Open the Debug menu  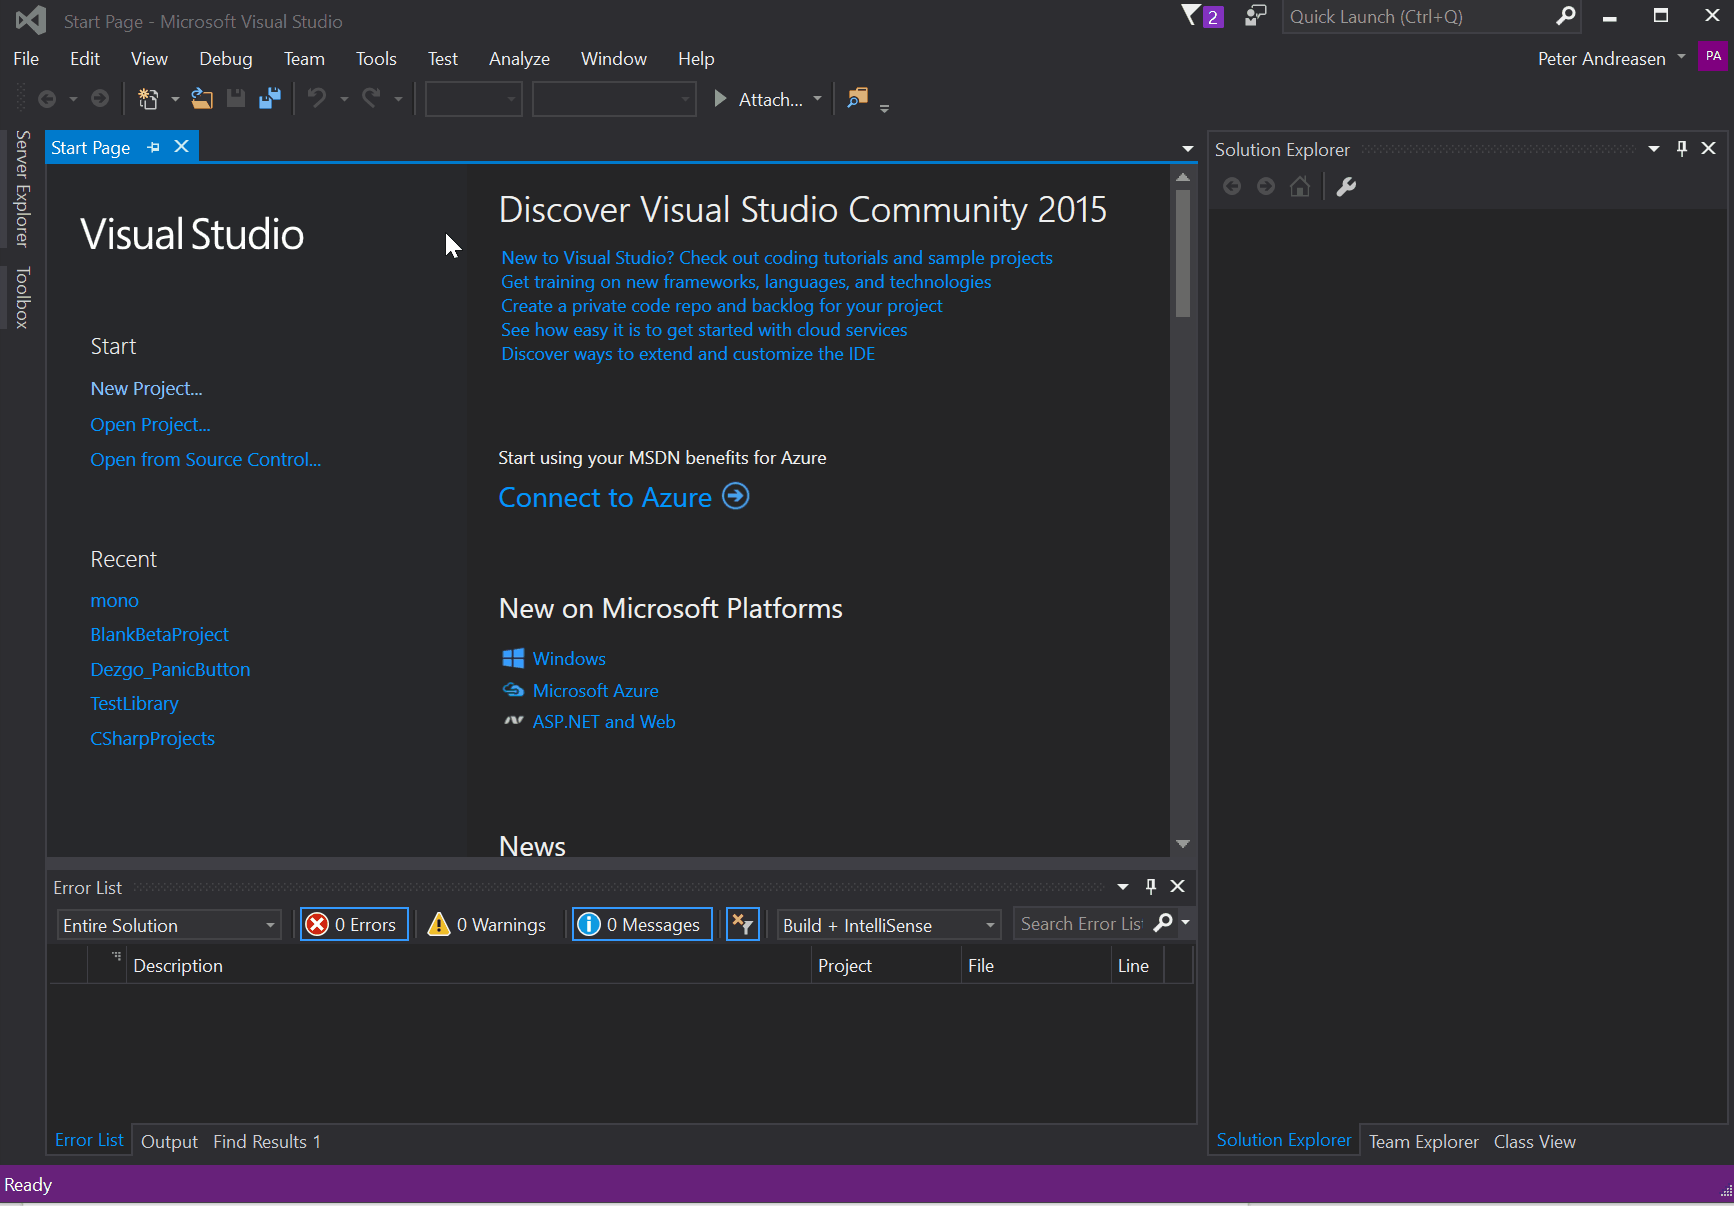click(x=225, y=58)
